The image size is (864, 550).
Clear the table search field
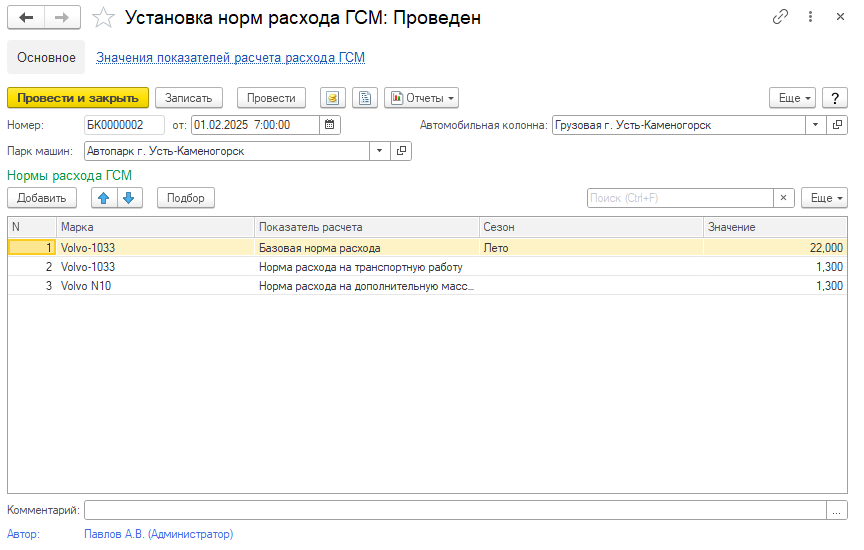tap(785, 198)
